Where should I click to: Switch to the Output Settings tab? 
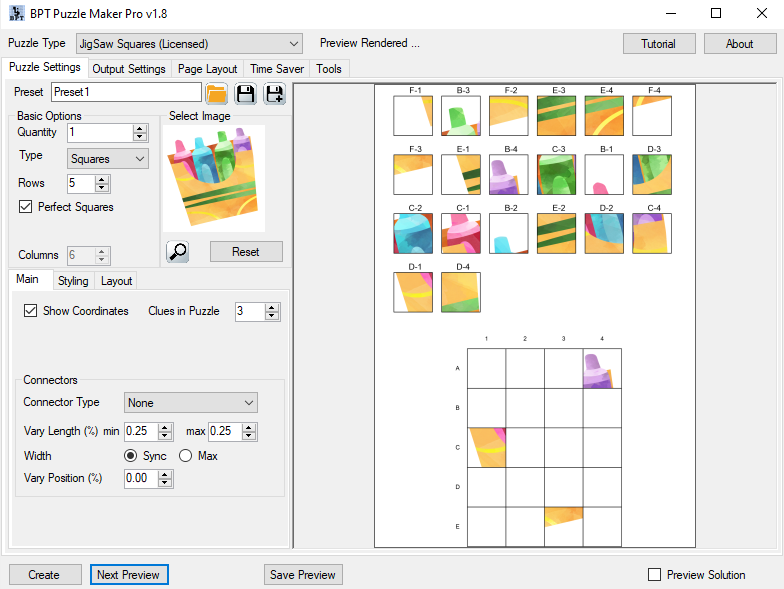(129, 69)
